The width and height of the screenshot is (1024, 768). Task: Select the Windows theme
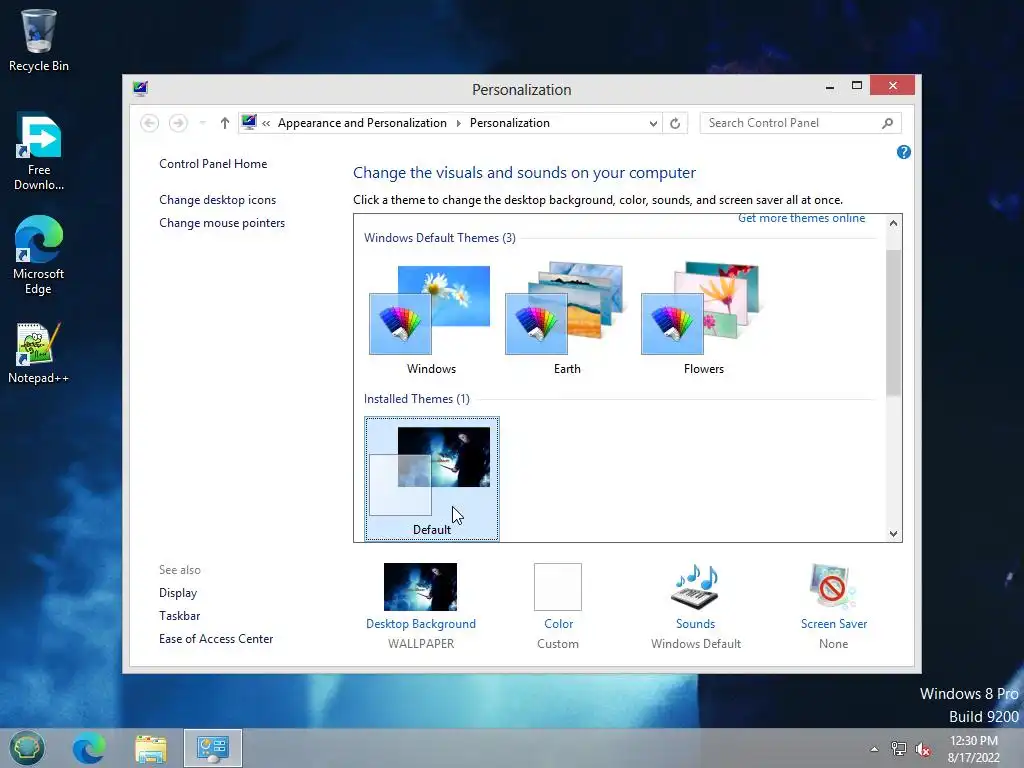[431, 319]
